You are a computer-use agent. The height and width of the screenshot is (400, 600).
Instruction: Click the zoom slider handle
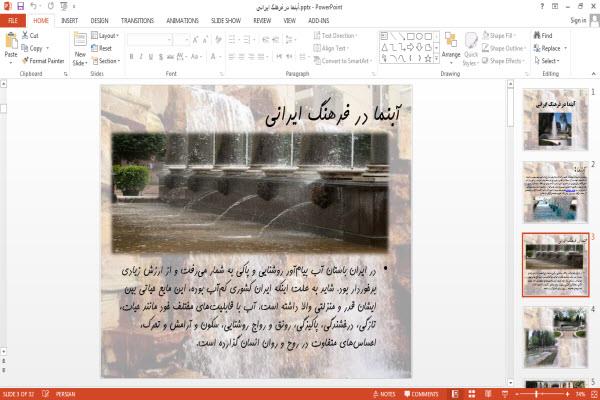[x=536, y=394]
